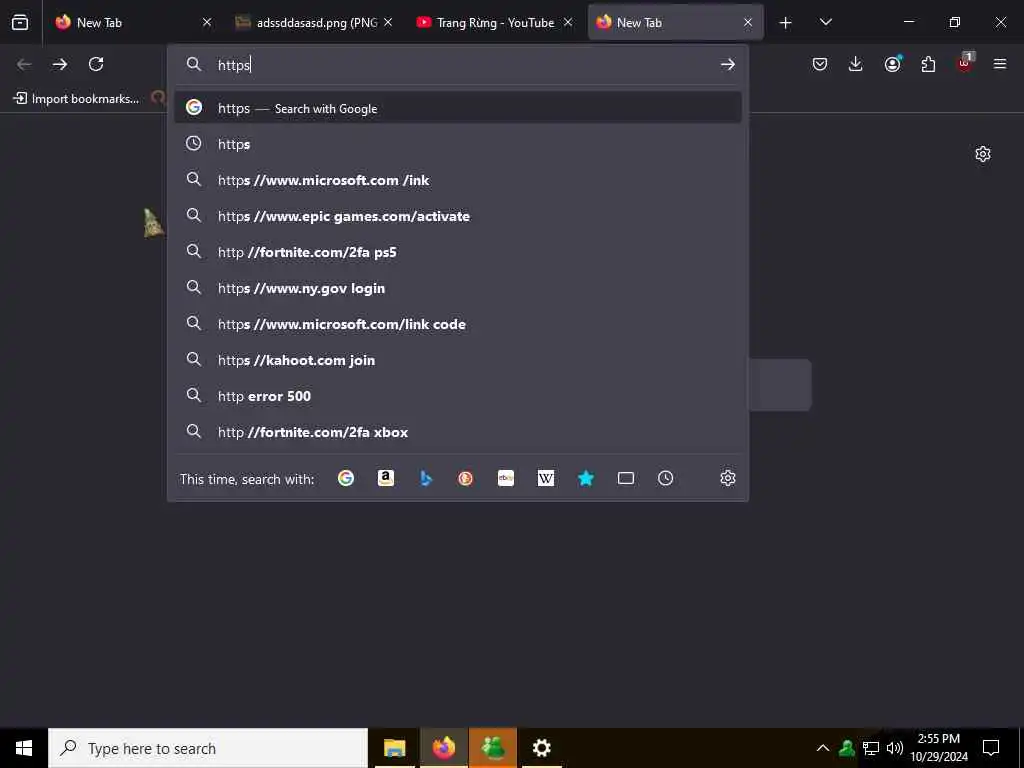Open the Firefox account icon
The image size is (1024, 768).
coord(892,64)
